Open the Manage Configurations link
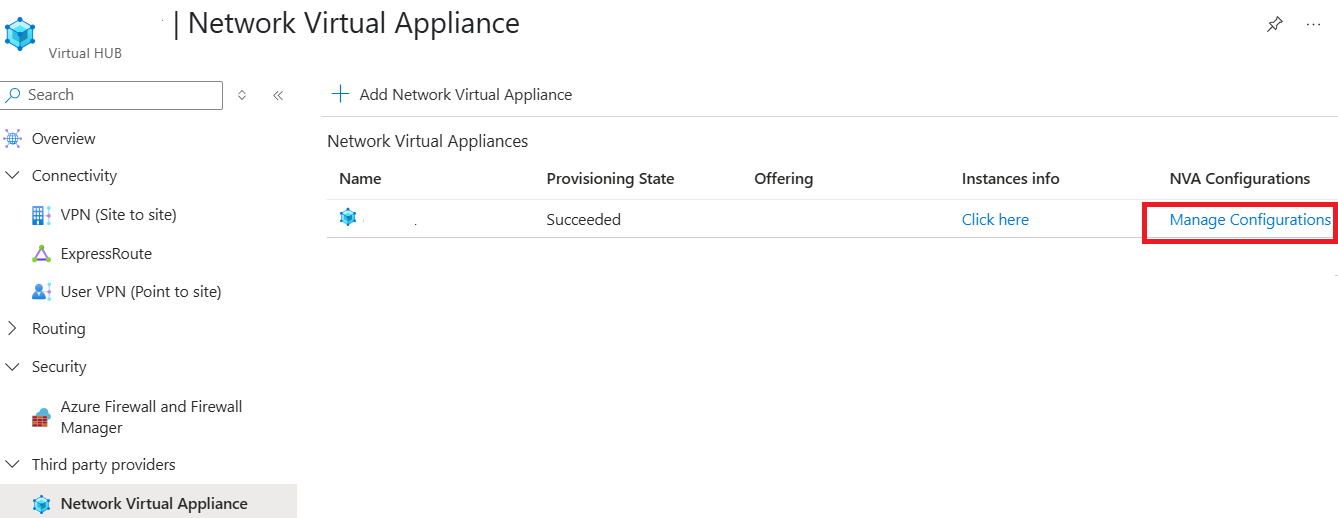The width and height of the screenshot is (1338, 518). [x=1250, y=220]
